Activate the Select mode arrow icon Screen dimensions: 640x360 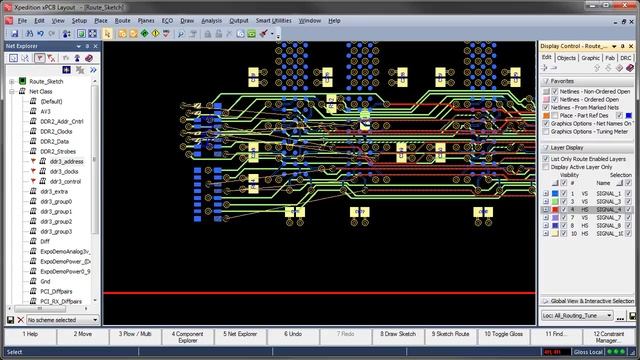pyautogui.click(x=107, y=34)
